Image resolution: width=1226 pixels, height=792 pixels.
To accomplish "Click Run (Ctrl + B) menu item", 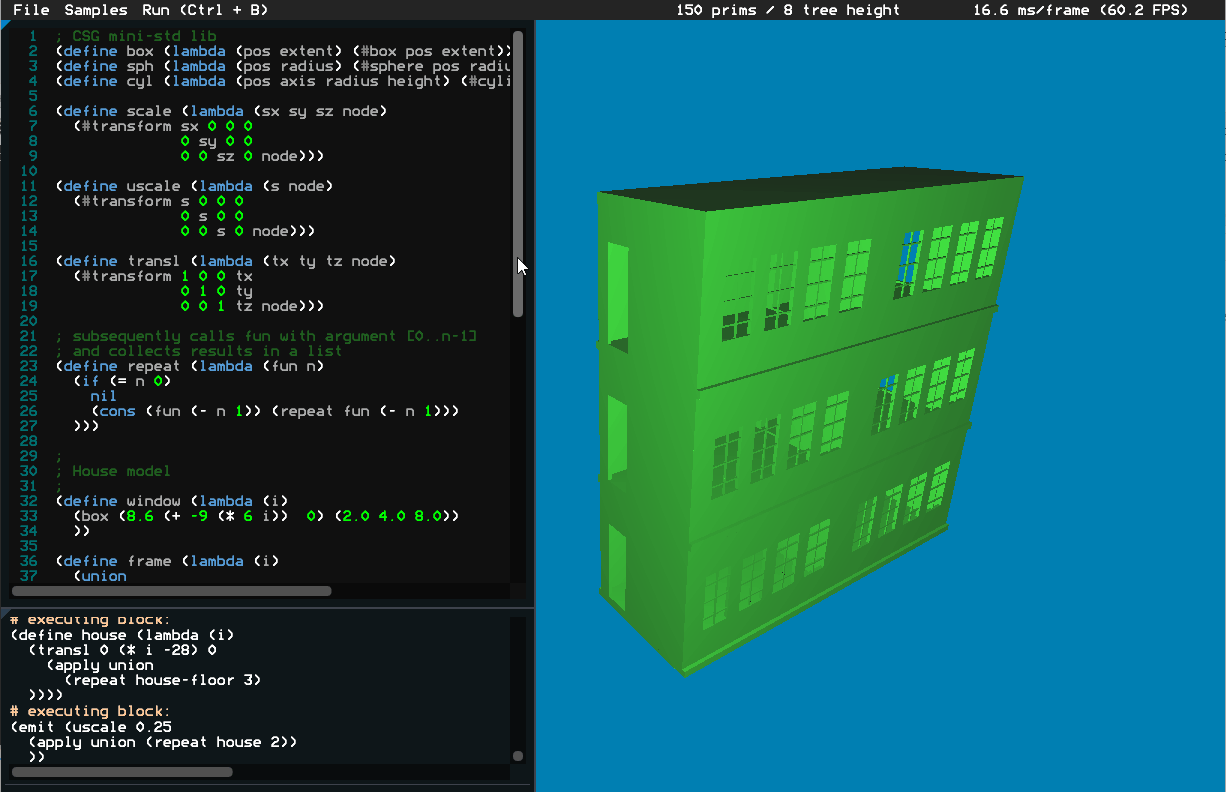I will [204, 10].
